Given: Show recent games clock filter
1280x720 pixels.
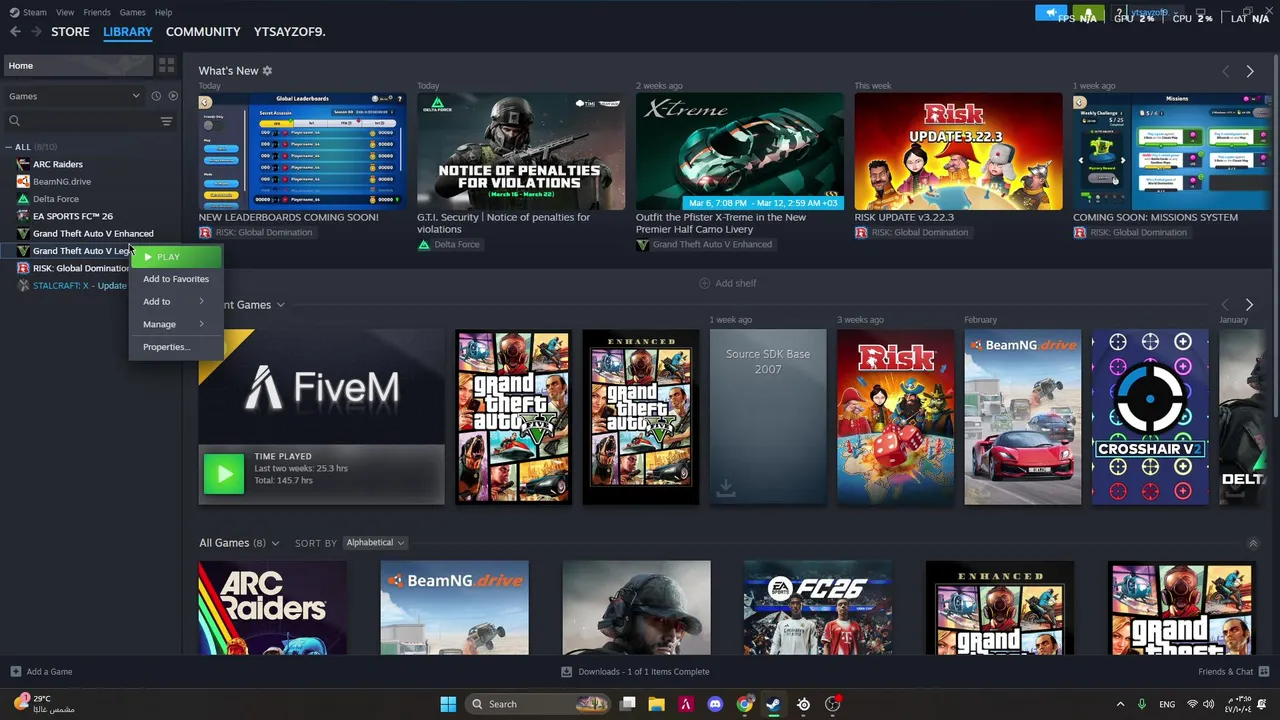Looking at the screenshot, I should (156, 96).
